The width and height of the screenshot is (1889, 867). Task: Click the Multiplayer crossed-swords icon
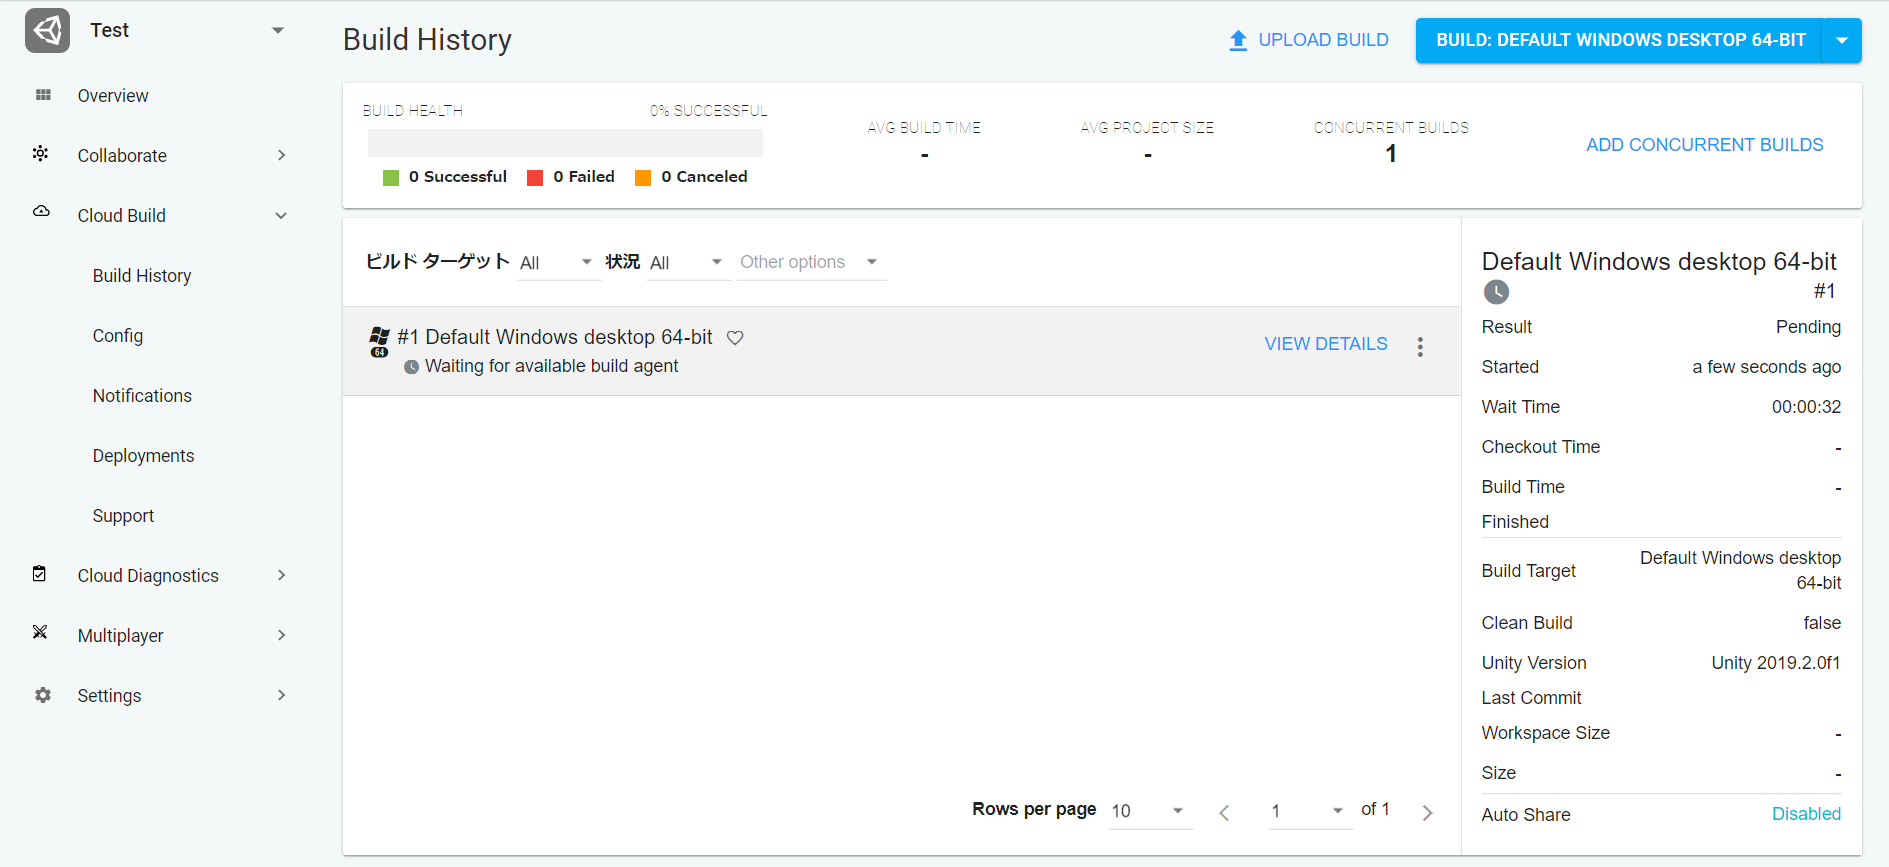[x=40, y=632]
